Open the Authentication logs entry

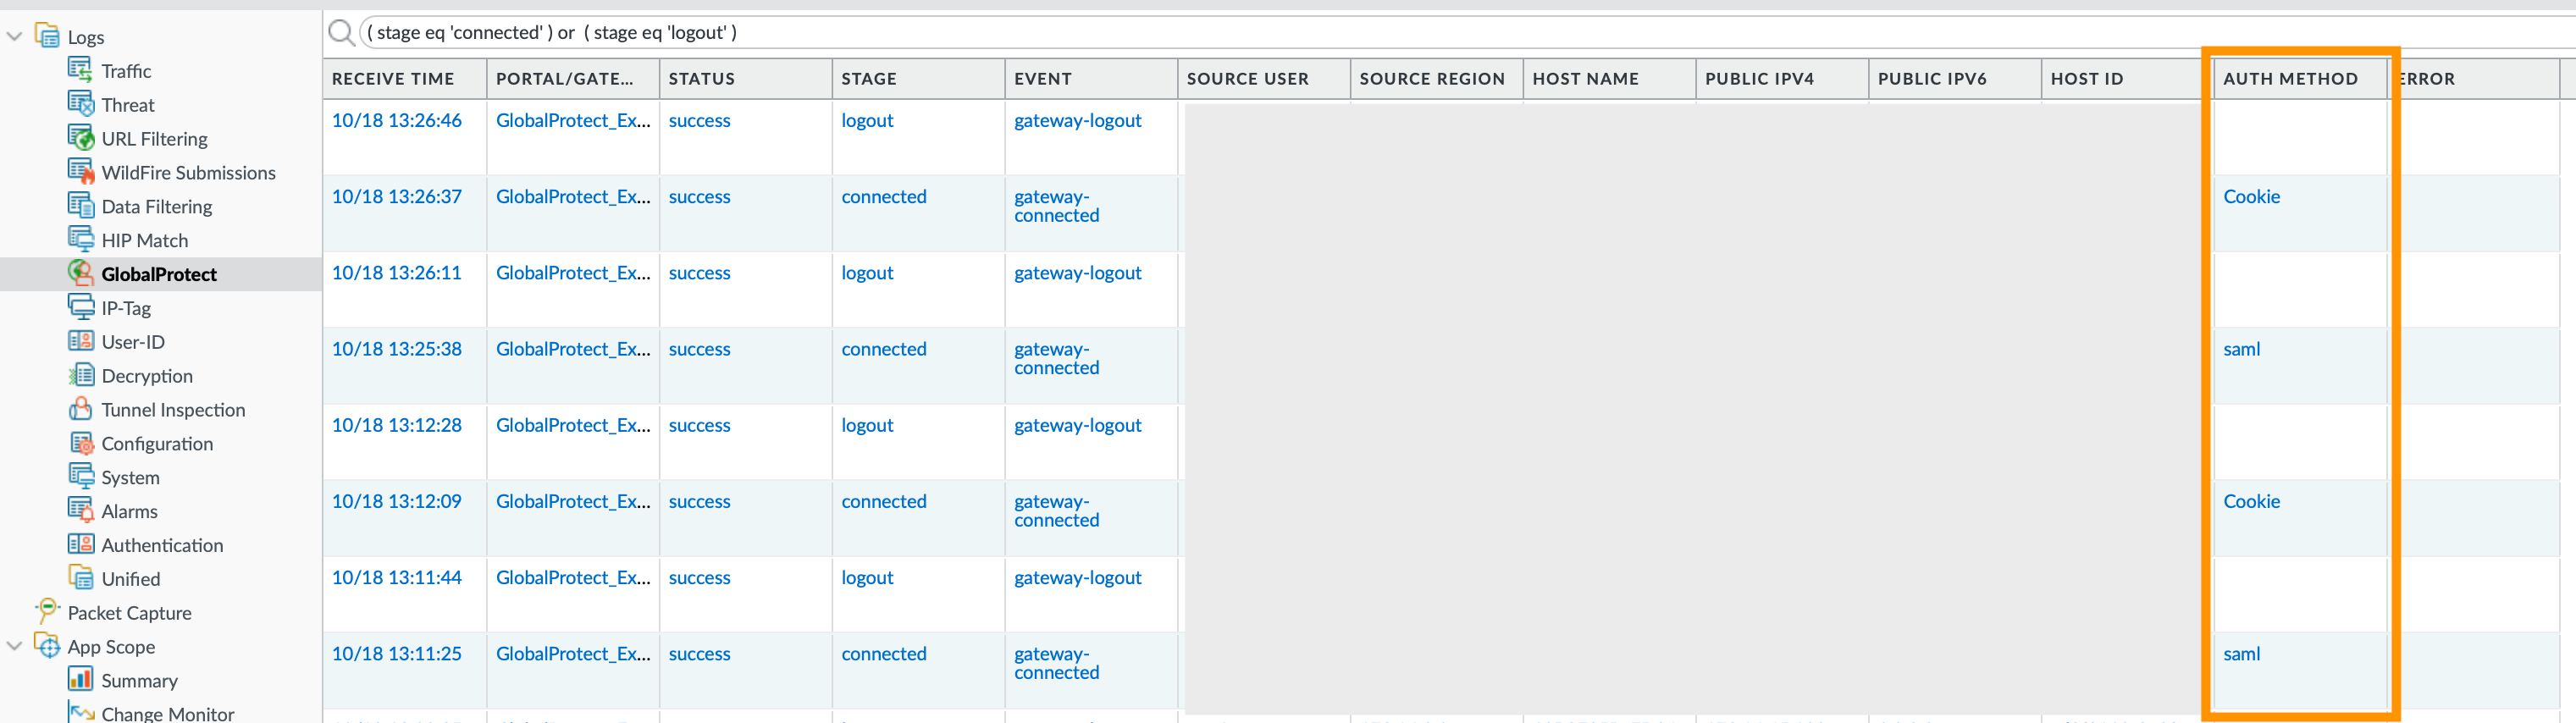tap(162, 545)
